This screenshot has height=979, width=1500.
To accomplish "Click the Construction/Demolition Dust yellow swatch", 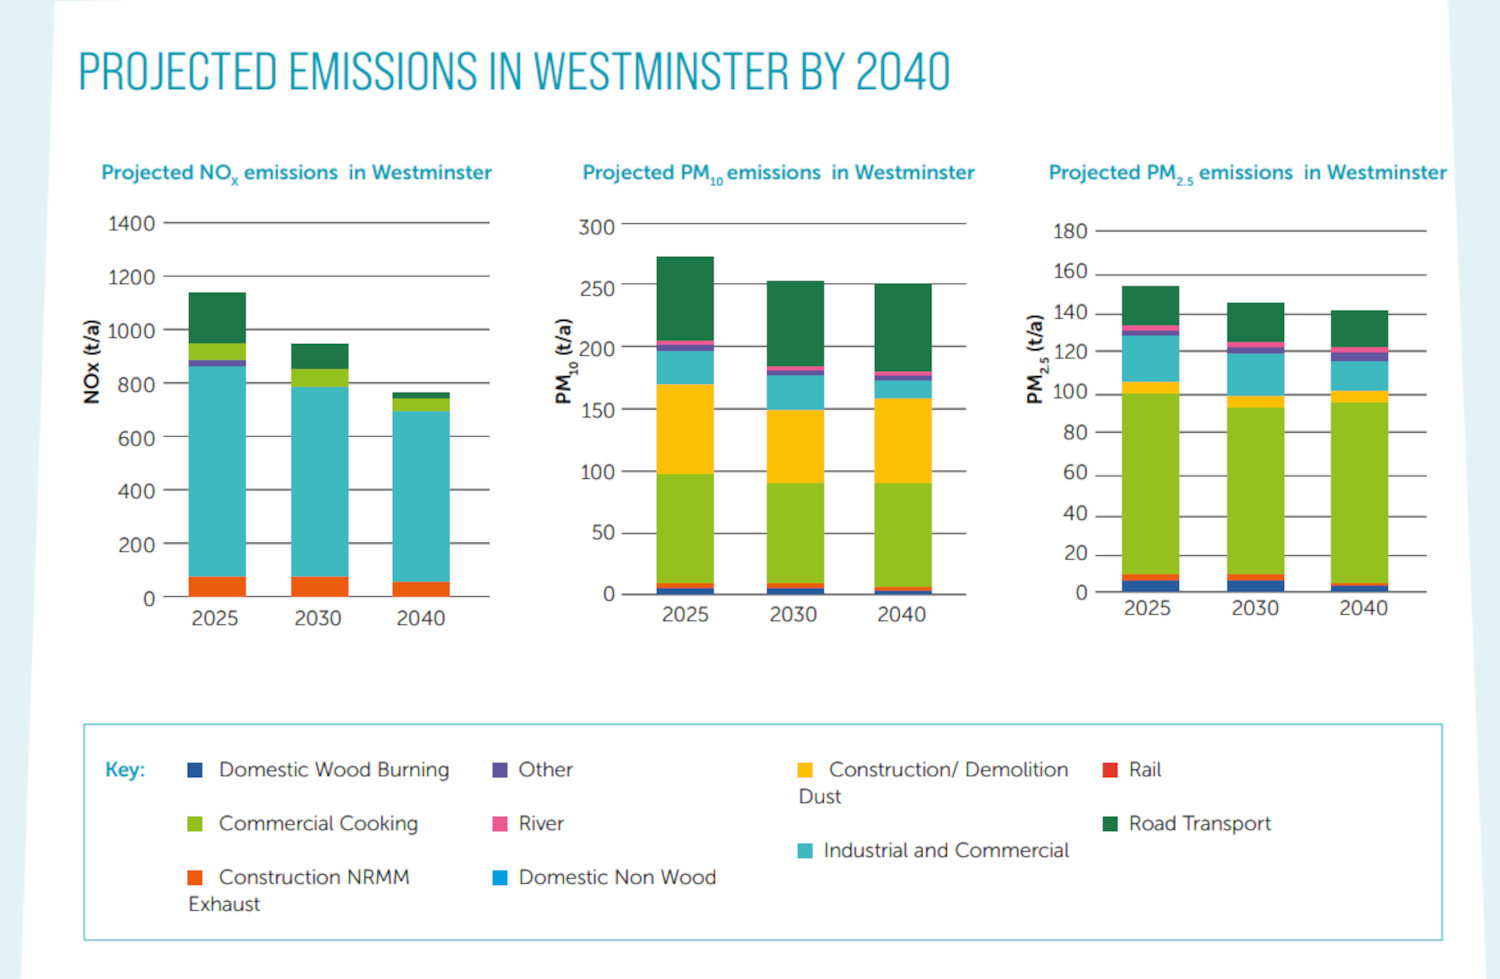I will tap(805, 770).
